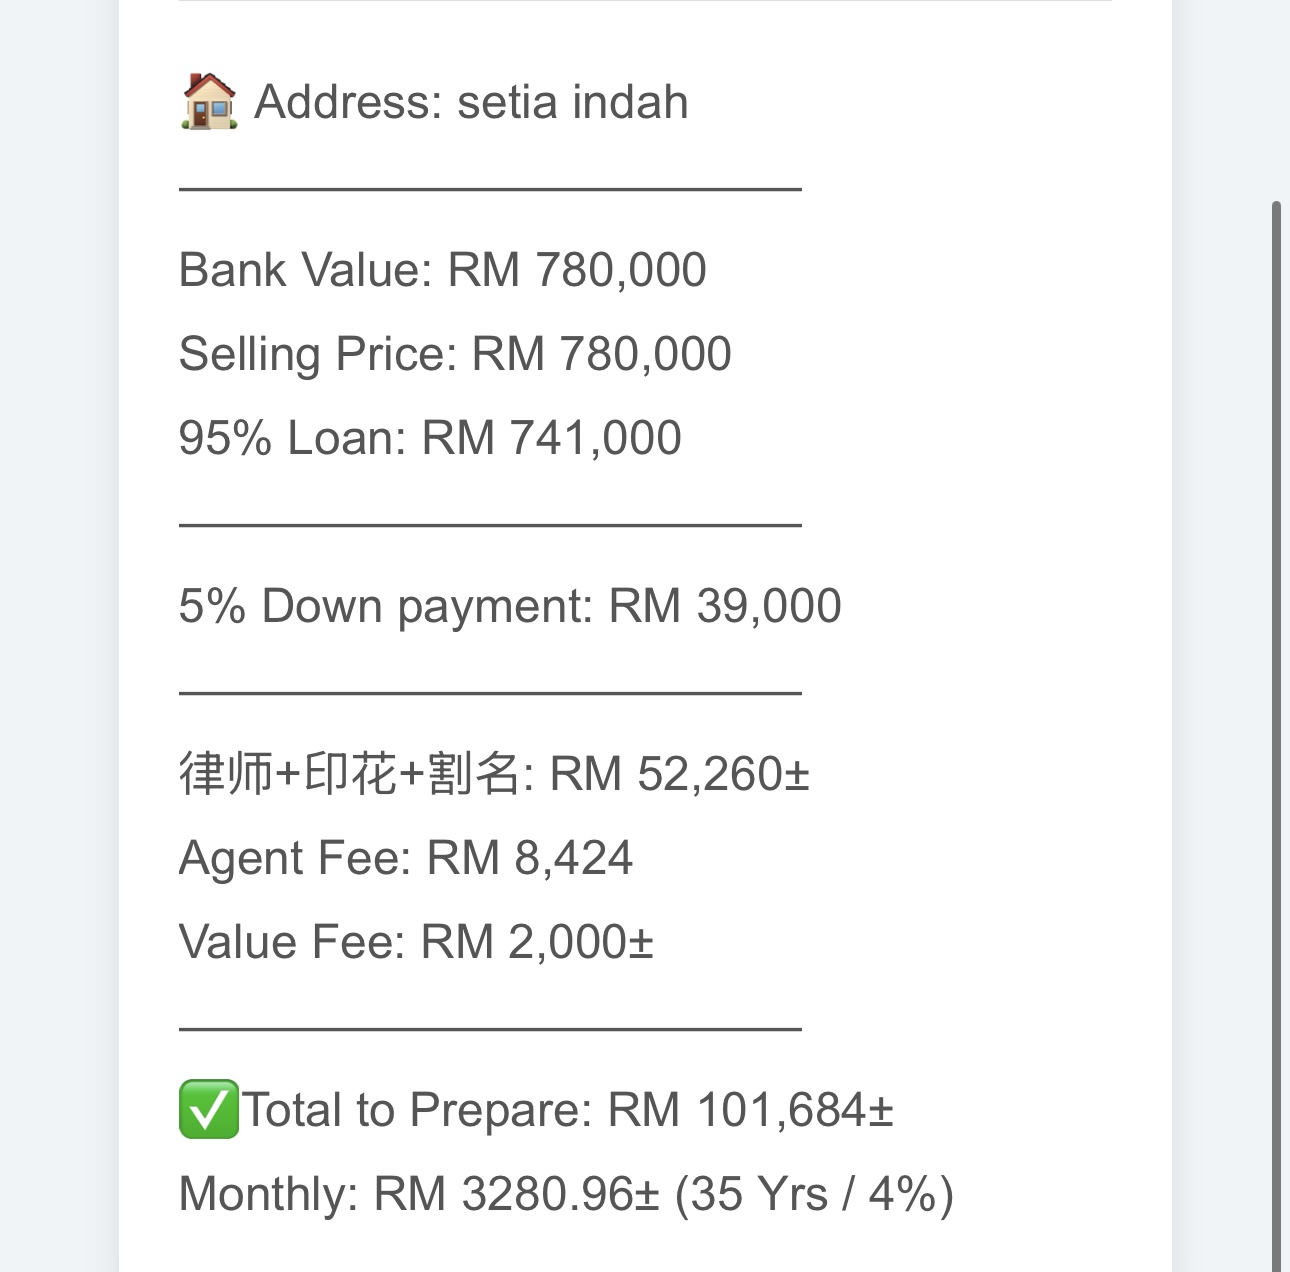This screenshot has width=1290, height=1272.
Task: Click the Selling Price label
Action: (x=317, y=354)
